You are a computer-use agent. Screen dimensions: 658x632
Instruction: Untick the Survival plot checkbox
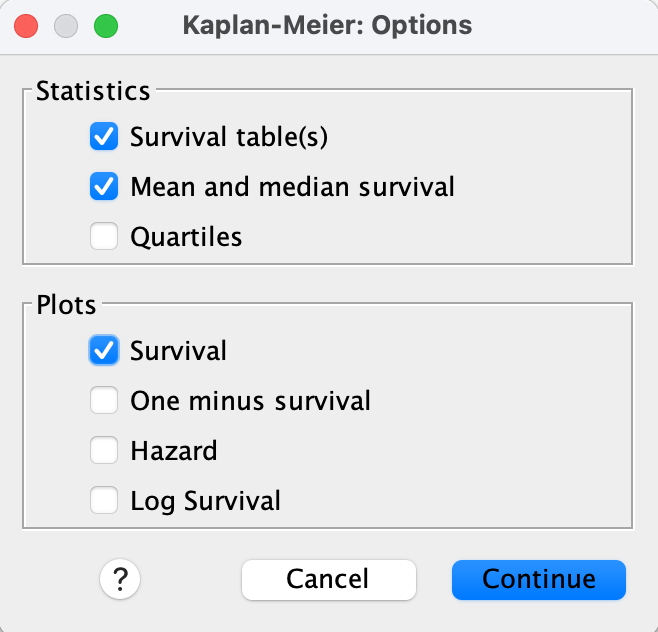[104, 350]
